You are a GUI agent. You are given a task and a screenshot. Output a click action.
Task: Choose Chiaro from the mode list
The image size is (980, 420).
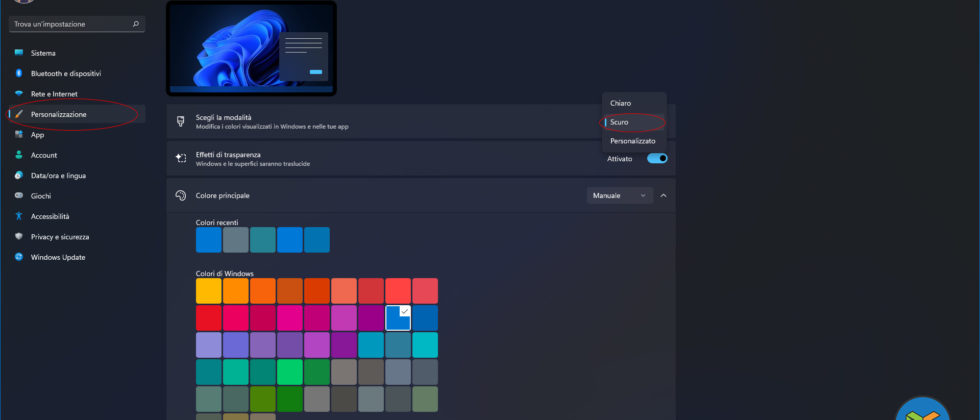(621, 103)
